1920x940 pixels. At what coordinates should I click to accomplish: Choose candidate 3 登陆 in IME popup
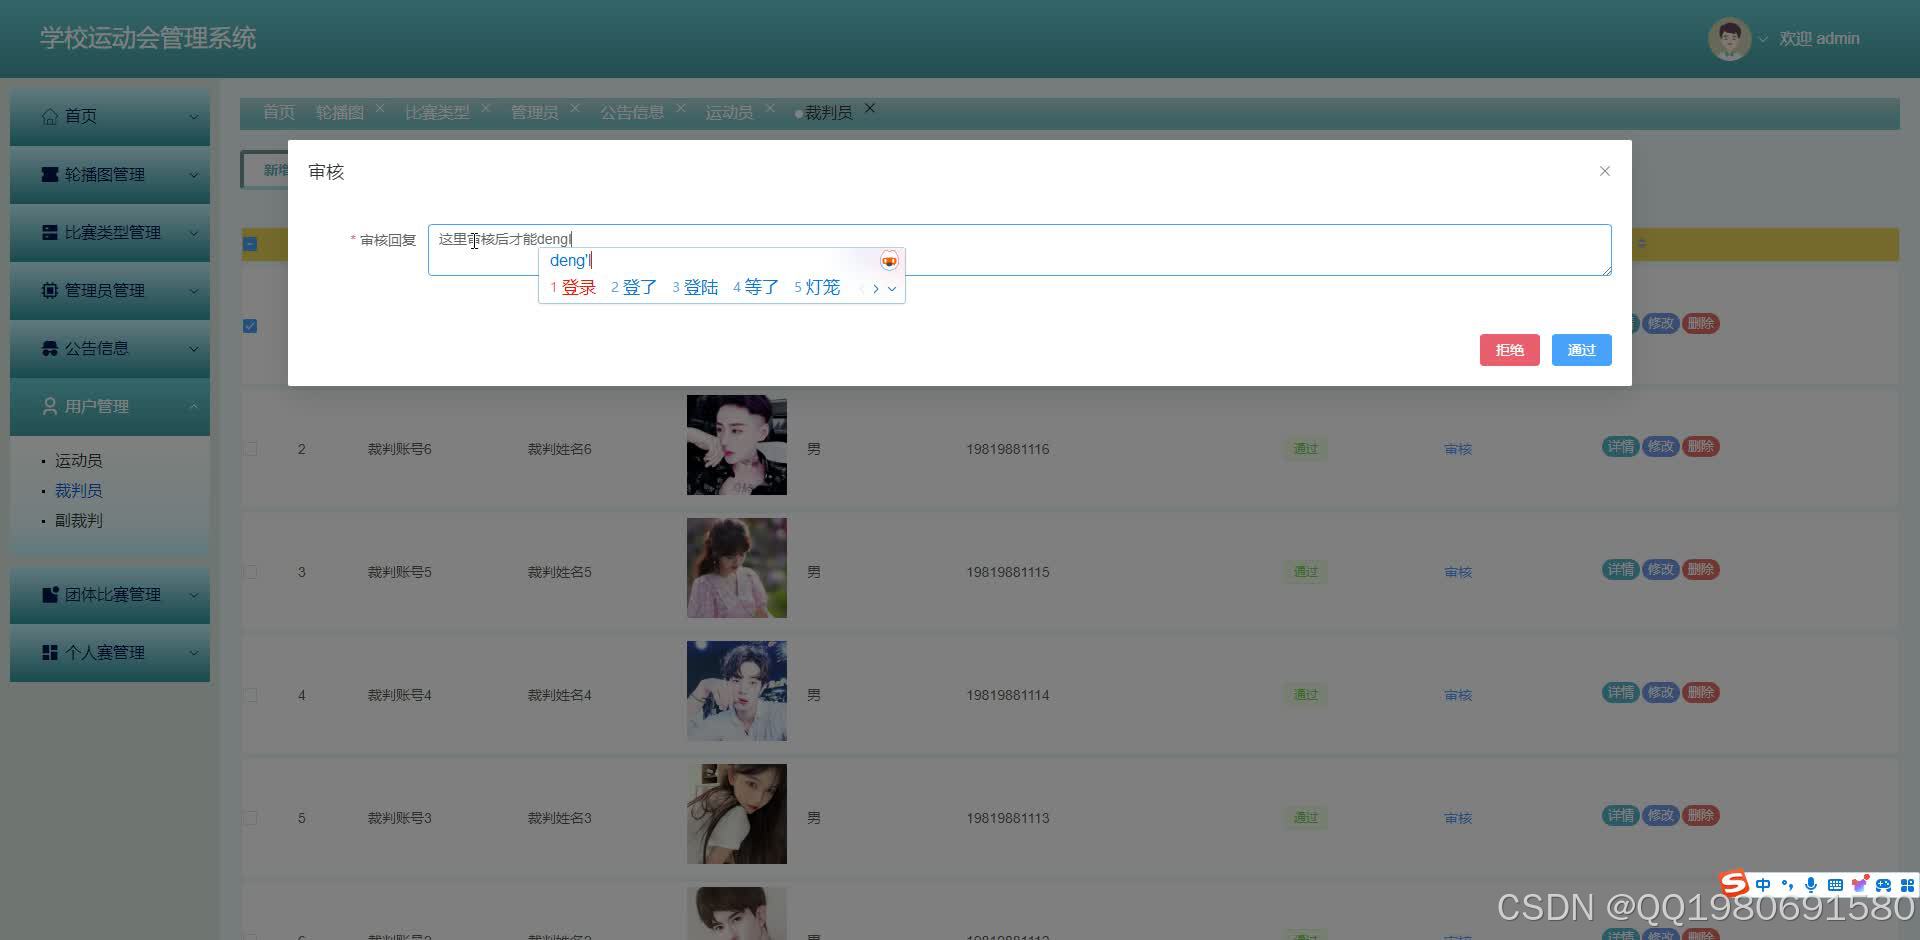tap(695, 288)
